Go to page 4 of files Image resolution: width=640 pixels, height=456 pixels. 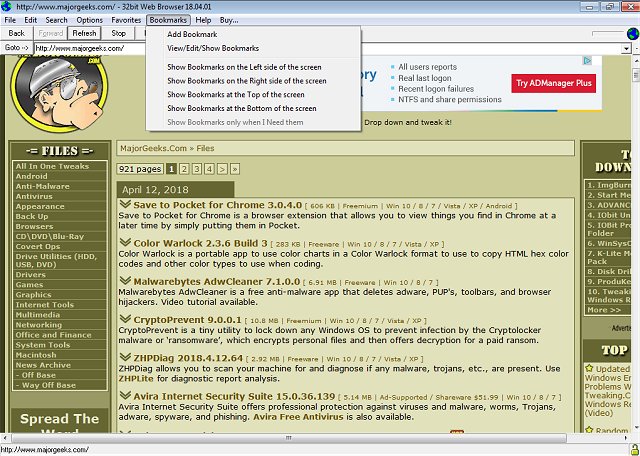point(209,169)
